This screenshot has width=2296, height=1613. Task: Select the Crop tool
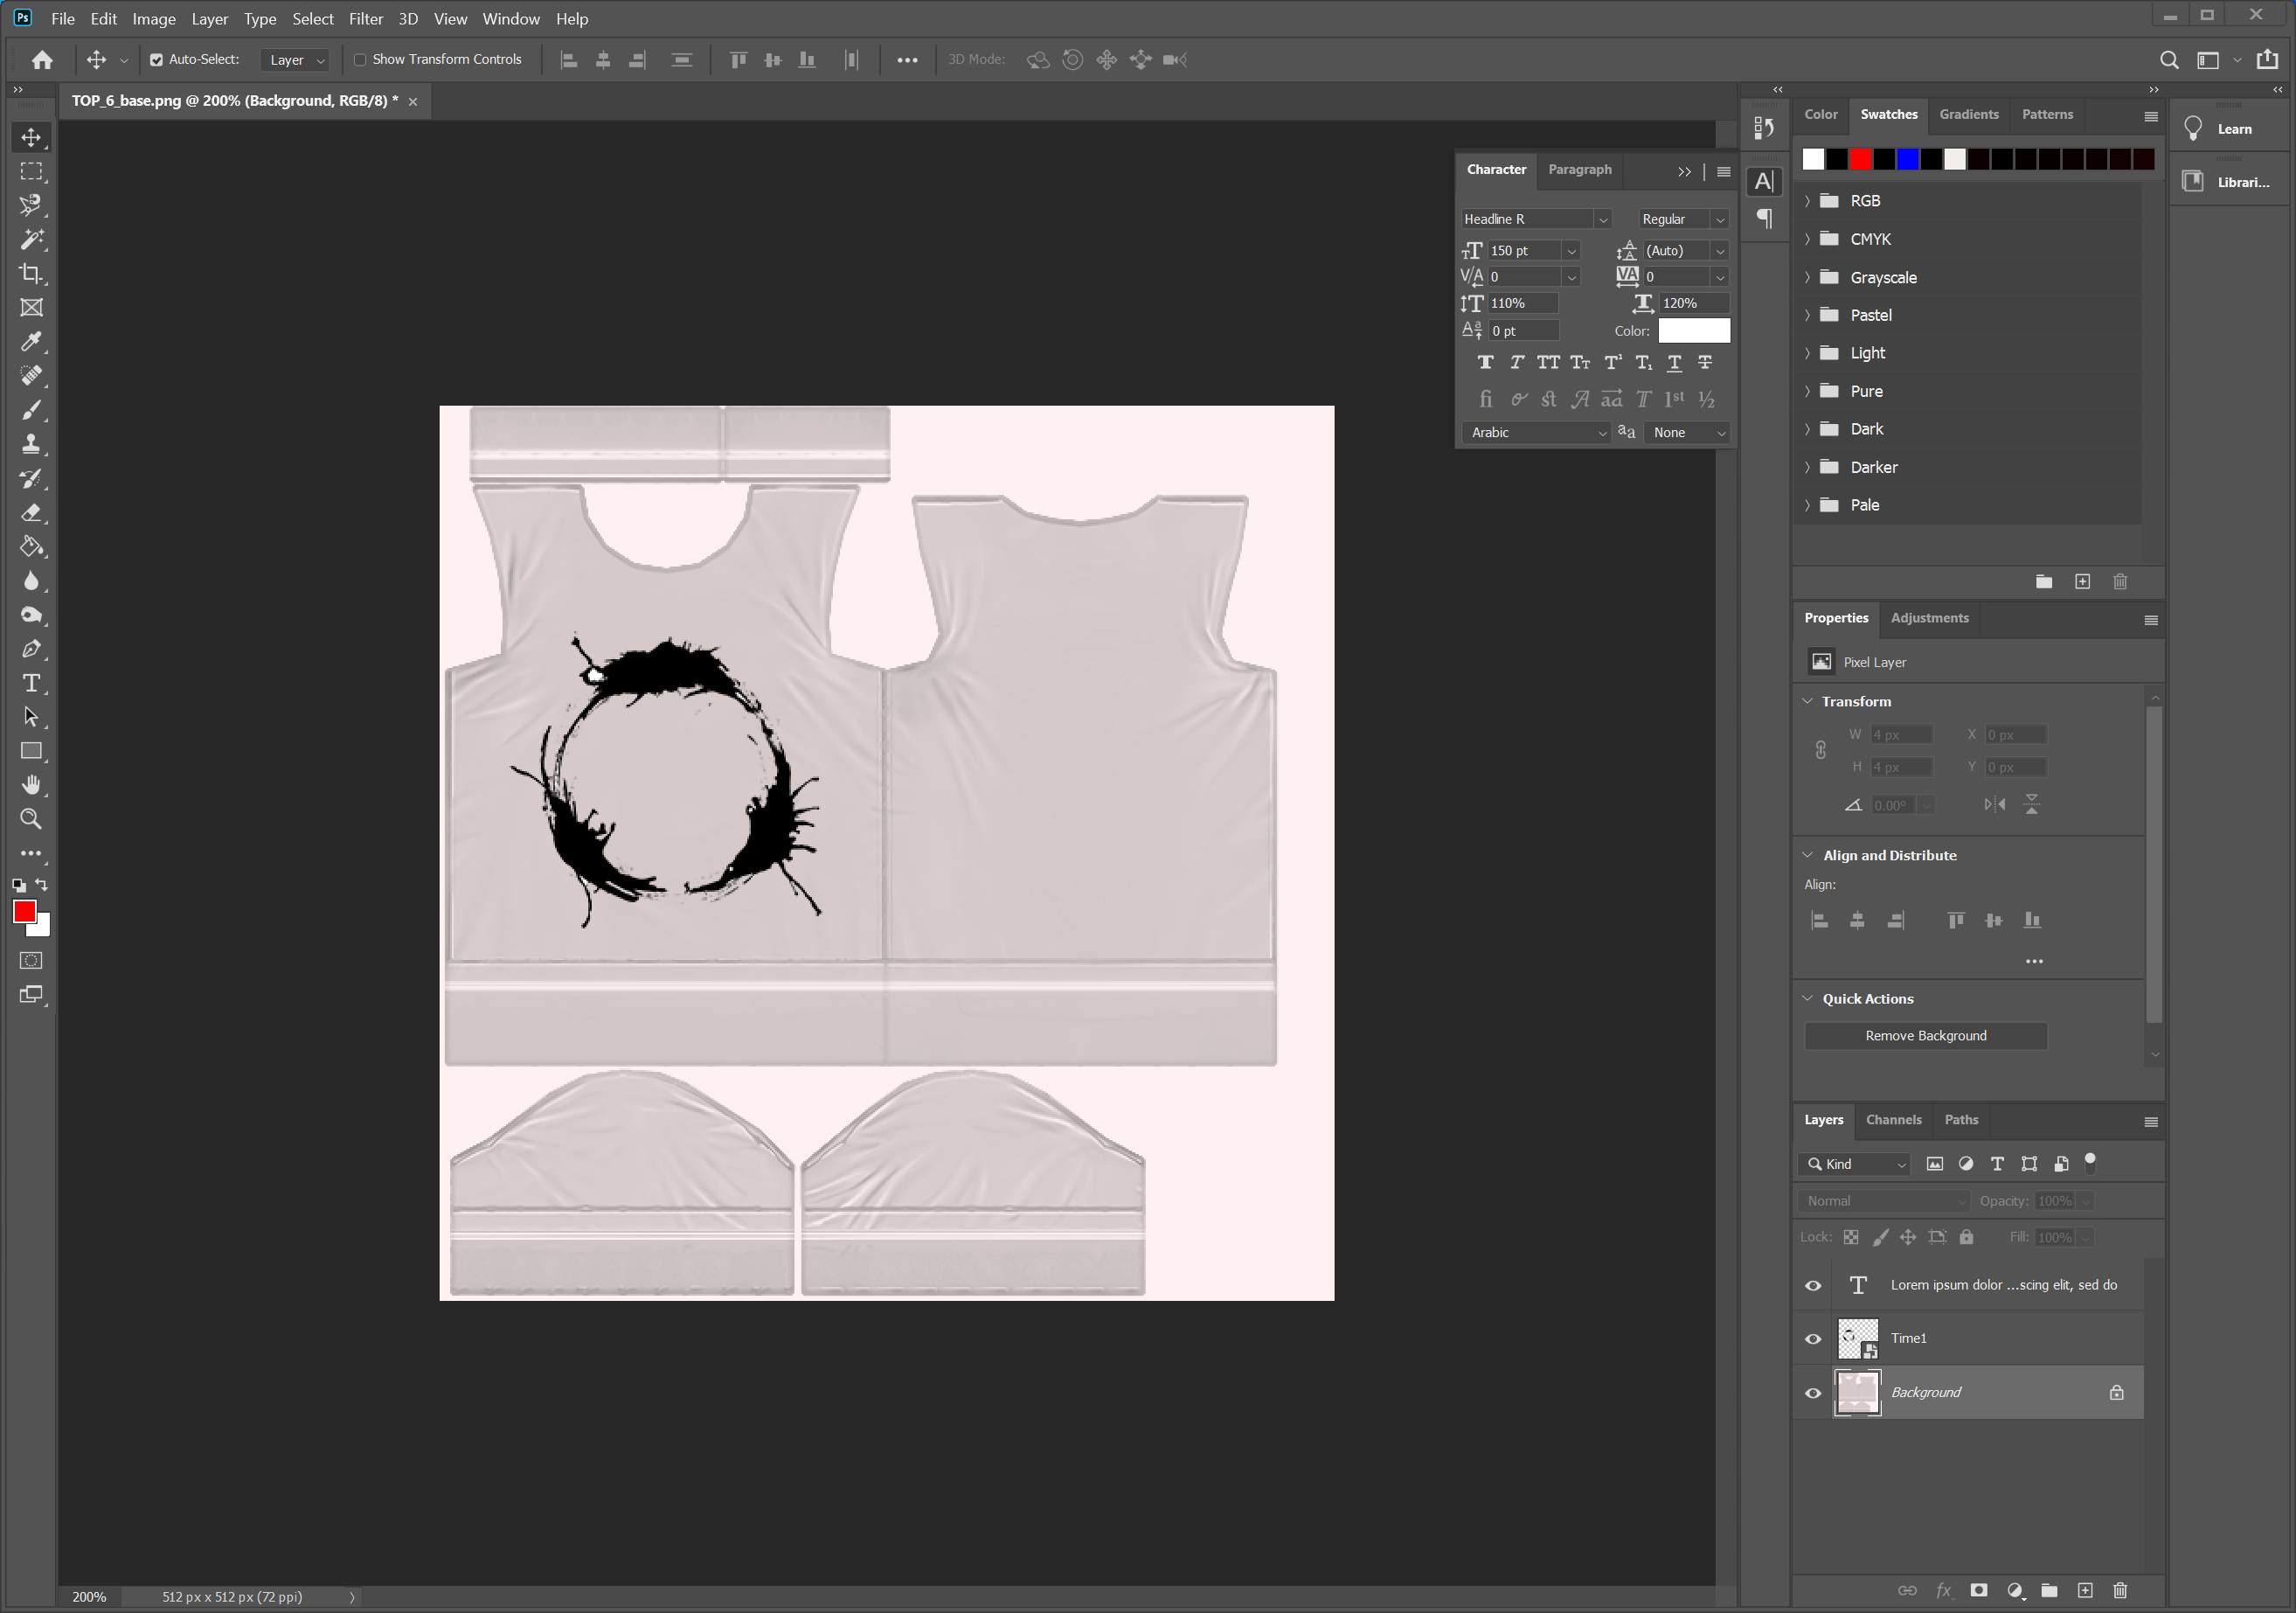[x=31, y=273]
